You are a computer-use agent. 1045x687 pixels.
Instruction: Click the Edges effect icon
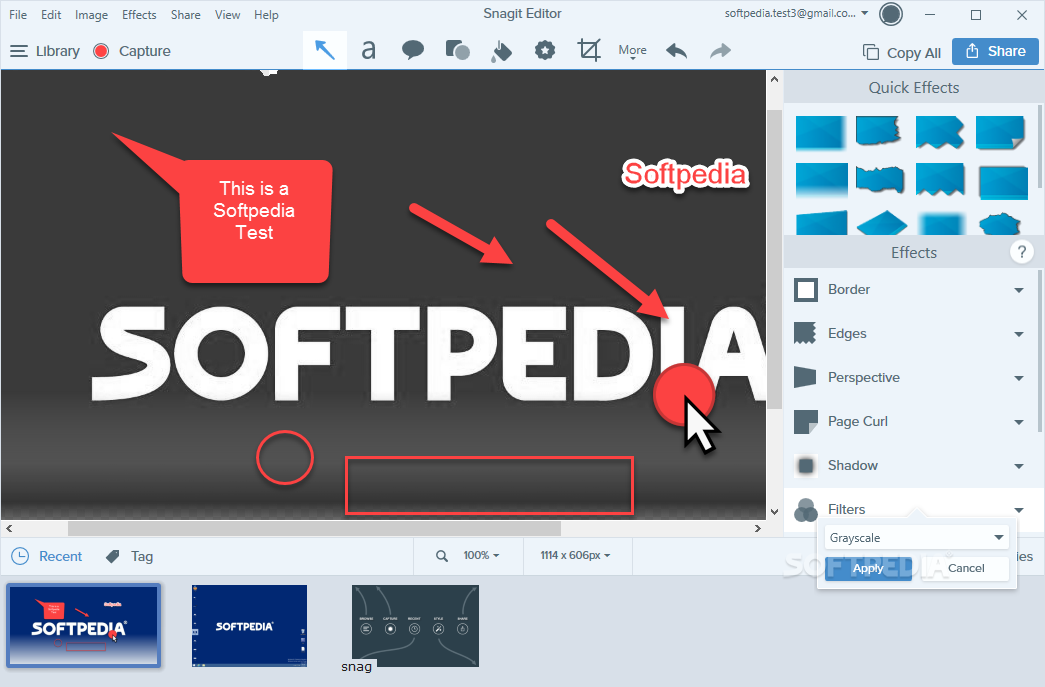(x=806, y=334)
